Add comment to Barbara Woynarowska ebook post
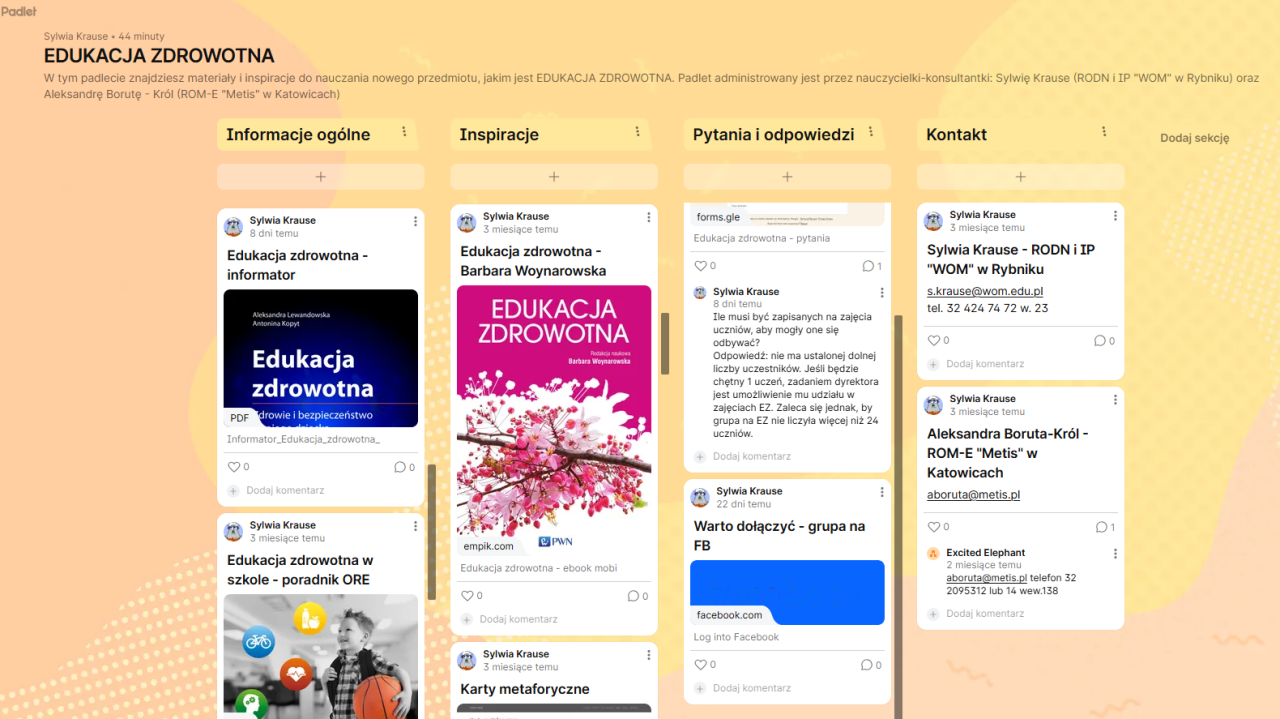 tap(518, 620)
